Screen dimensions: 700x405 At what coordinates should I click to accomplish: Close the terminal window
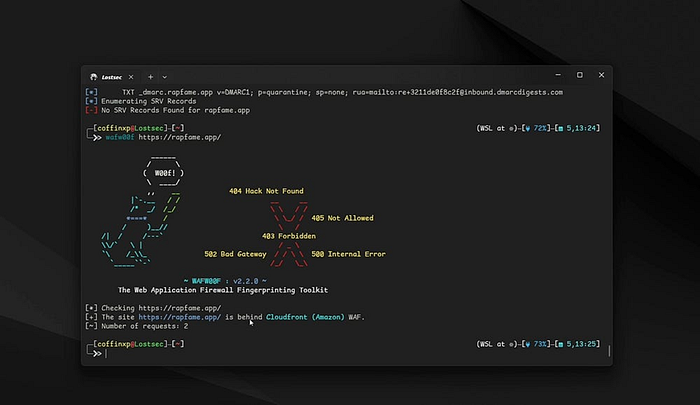tap(601, 75)
